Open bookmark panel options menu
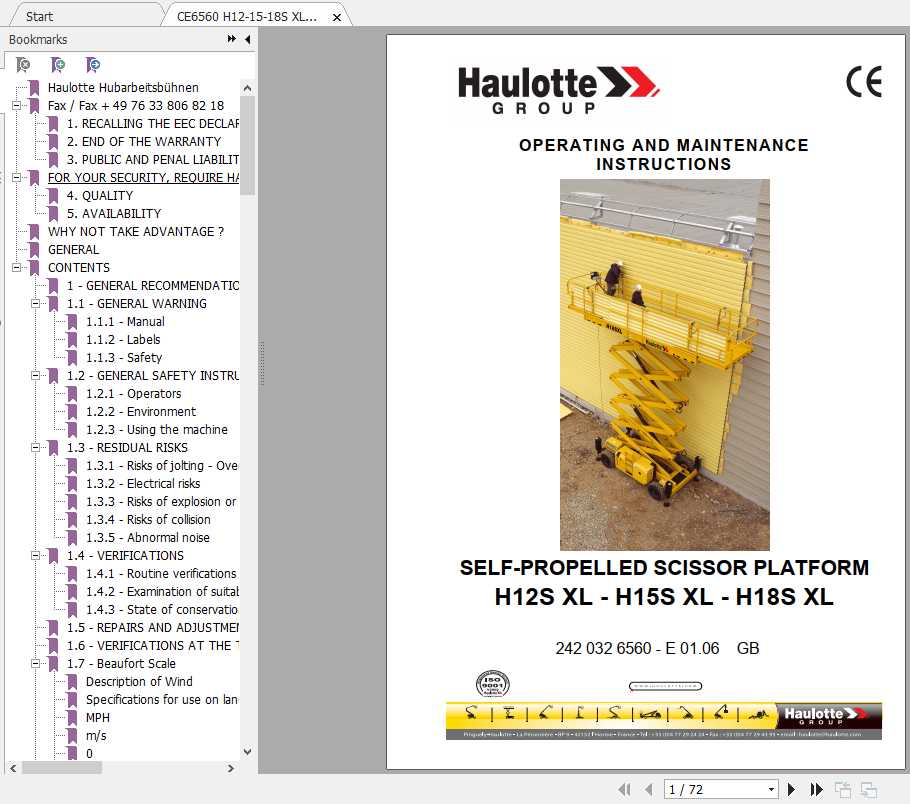The height and width of the screenshot is (804, 910). pos(231,39)
